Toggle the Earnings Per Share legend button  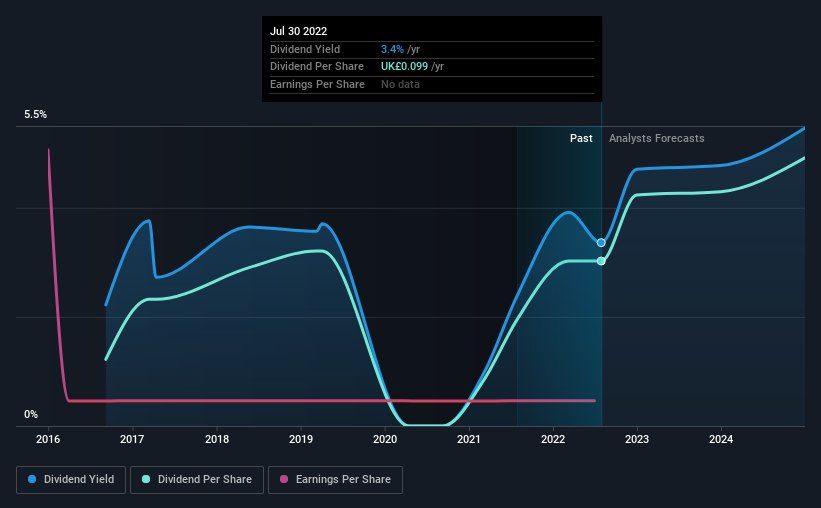tap(335, 480)
